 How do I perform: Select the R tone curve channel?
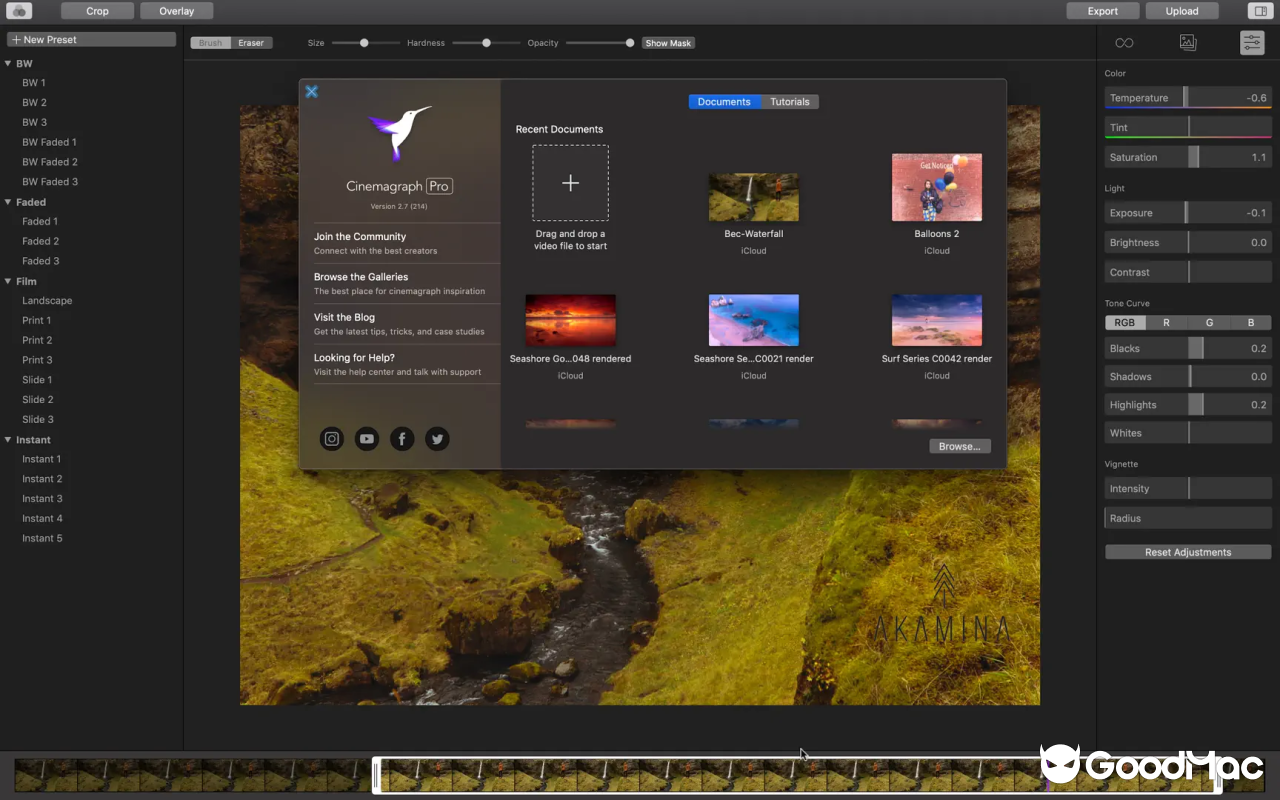click(x=1166, y=323)
